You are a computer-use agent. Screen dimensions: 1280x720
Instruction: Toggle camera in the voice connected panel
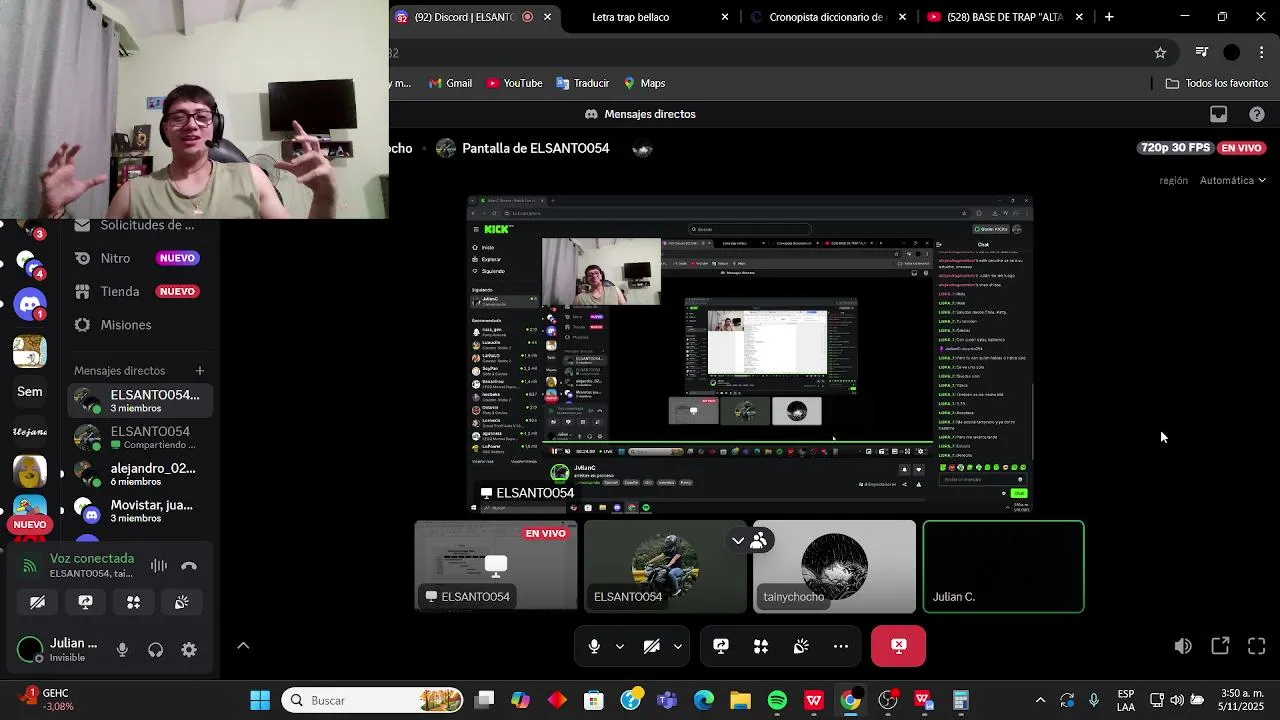[38, 602]
